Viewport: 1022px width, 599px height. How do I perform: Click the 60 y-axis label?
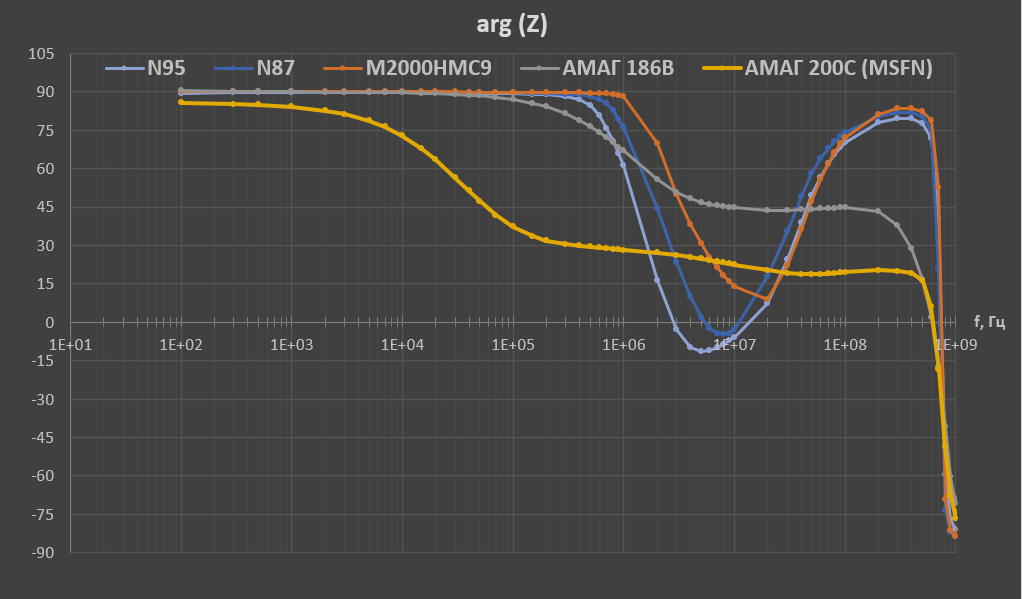[45, 169]
